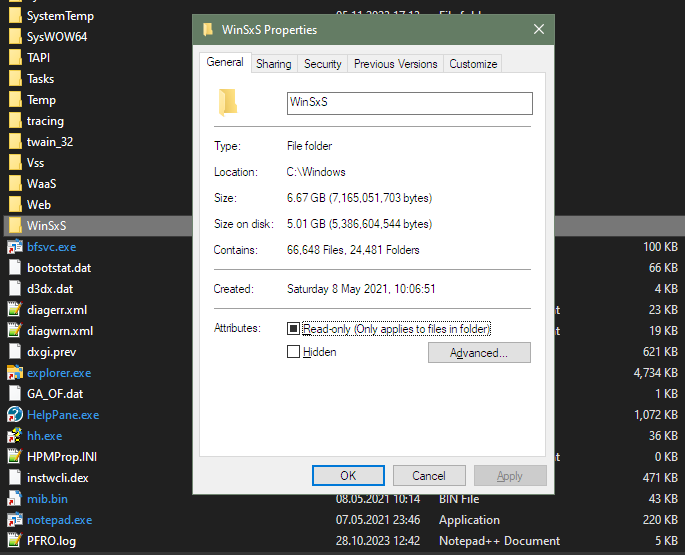685x555 pixels.
Task: Click the d3dx.dat file icon
Action: (15, 288)
